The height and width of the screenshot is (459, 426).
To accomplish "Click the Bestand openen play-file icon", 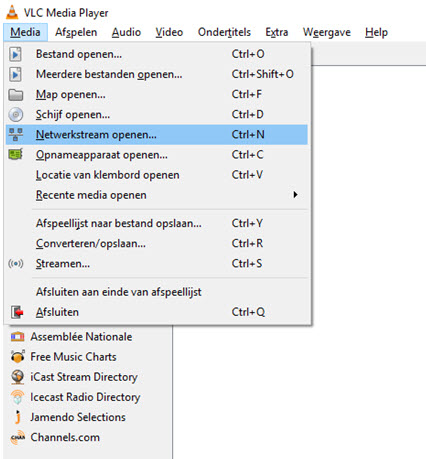I will click(15, 54).
